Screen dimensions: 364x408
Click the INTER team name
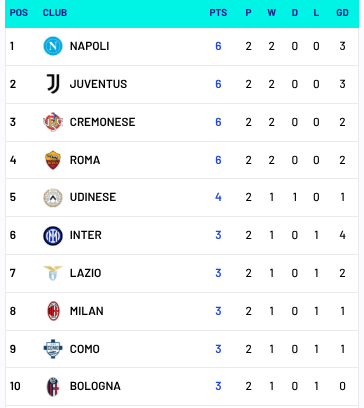click(x=86, y=235)
